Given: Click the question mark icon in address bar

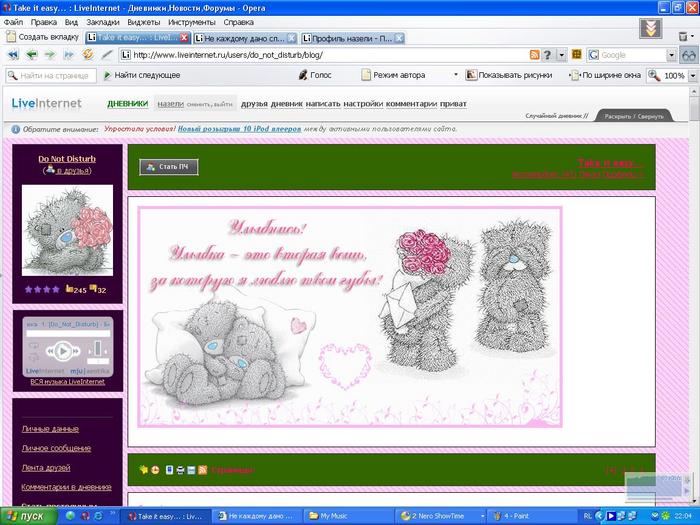Looking at the screenshot, I should [547, 55].
